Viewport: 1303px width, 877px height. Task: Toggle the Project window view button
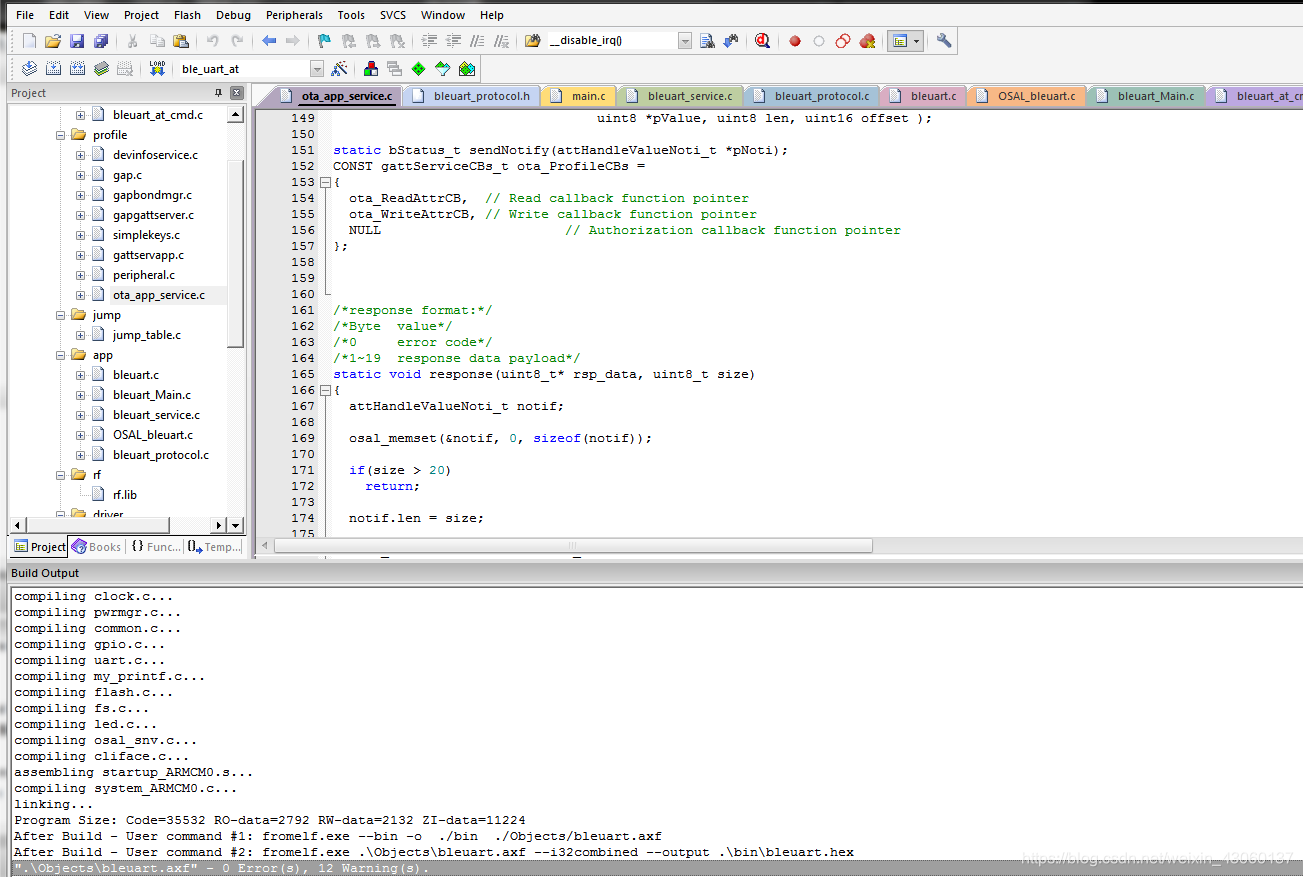click(x=899, y=41)
